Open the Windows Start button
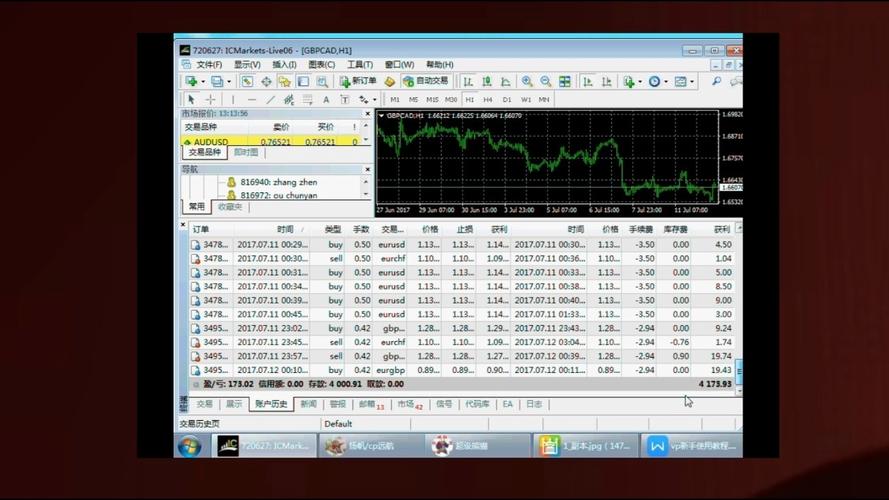Image resolution: width=889 pixels, height=500 pixels. coord(190,447)
